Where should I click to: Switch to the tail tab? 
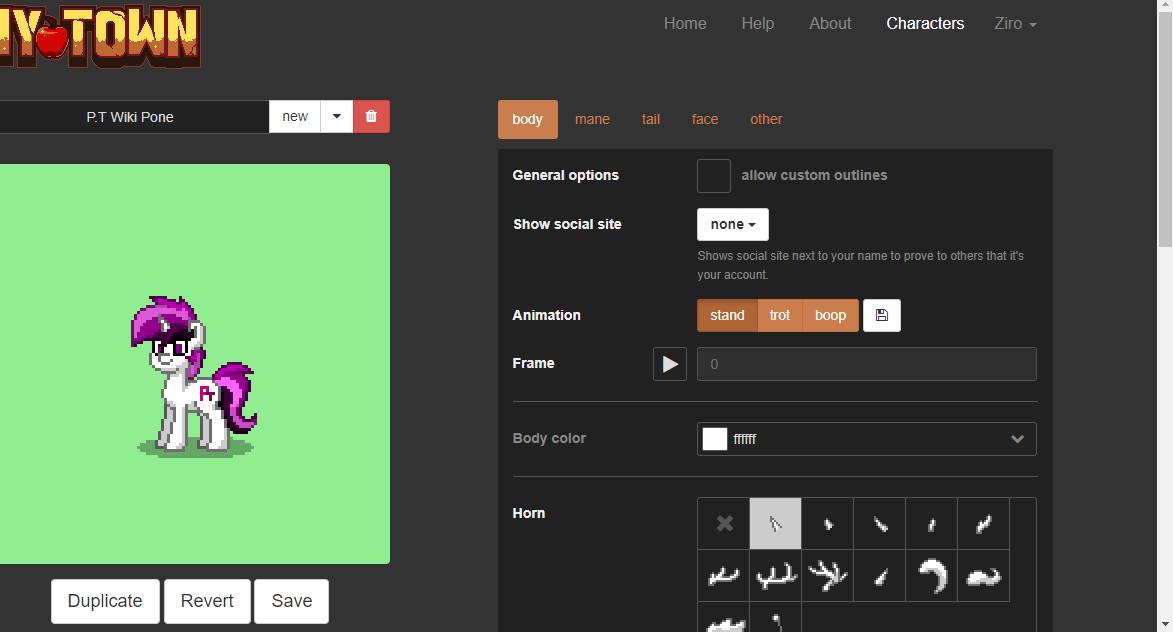pos(651,120)
